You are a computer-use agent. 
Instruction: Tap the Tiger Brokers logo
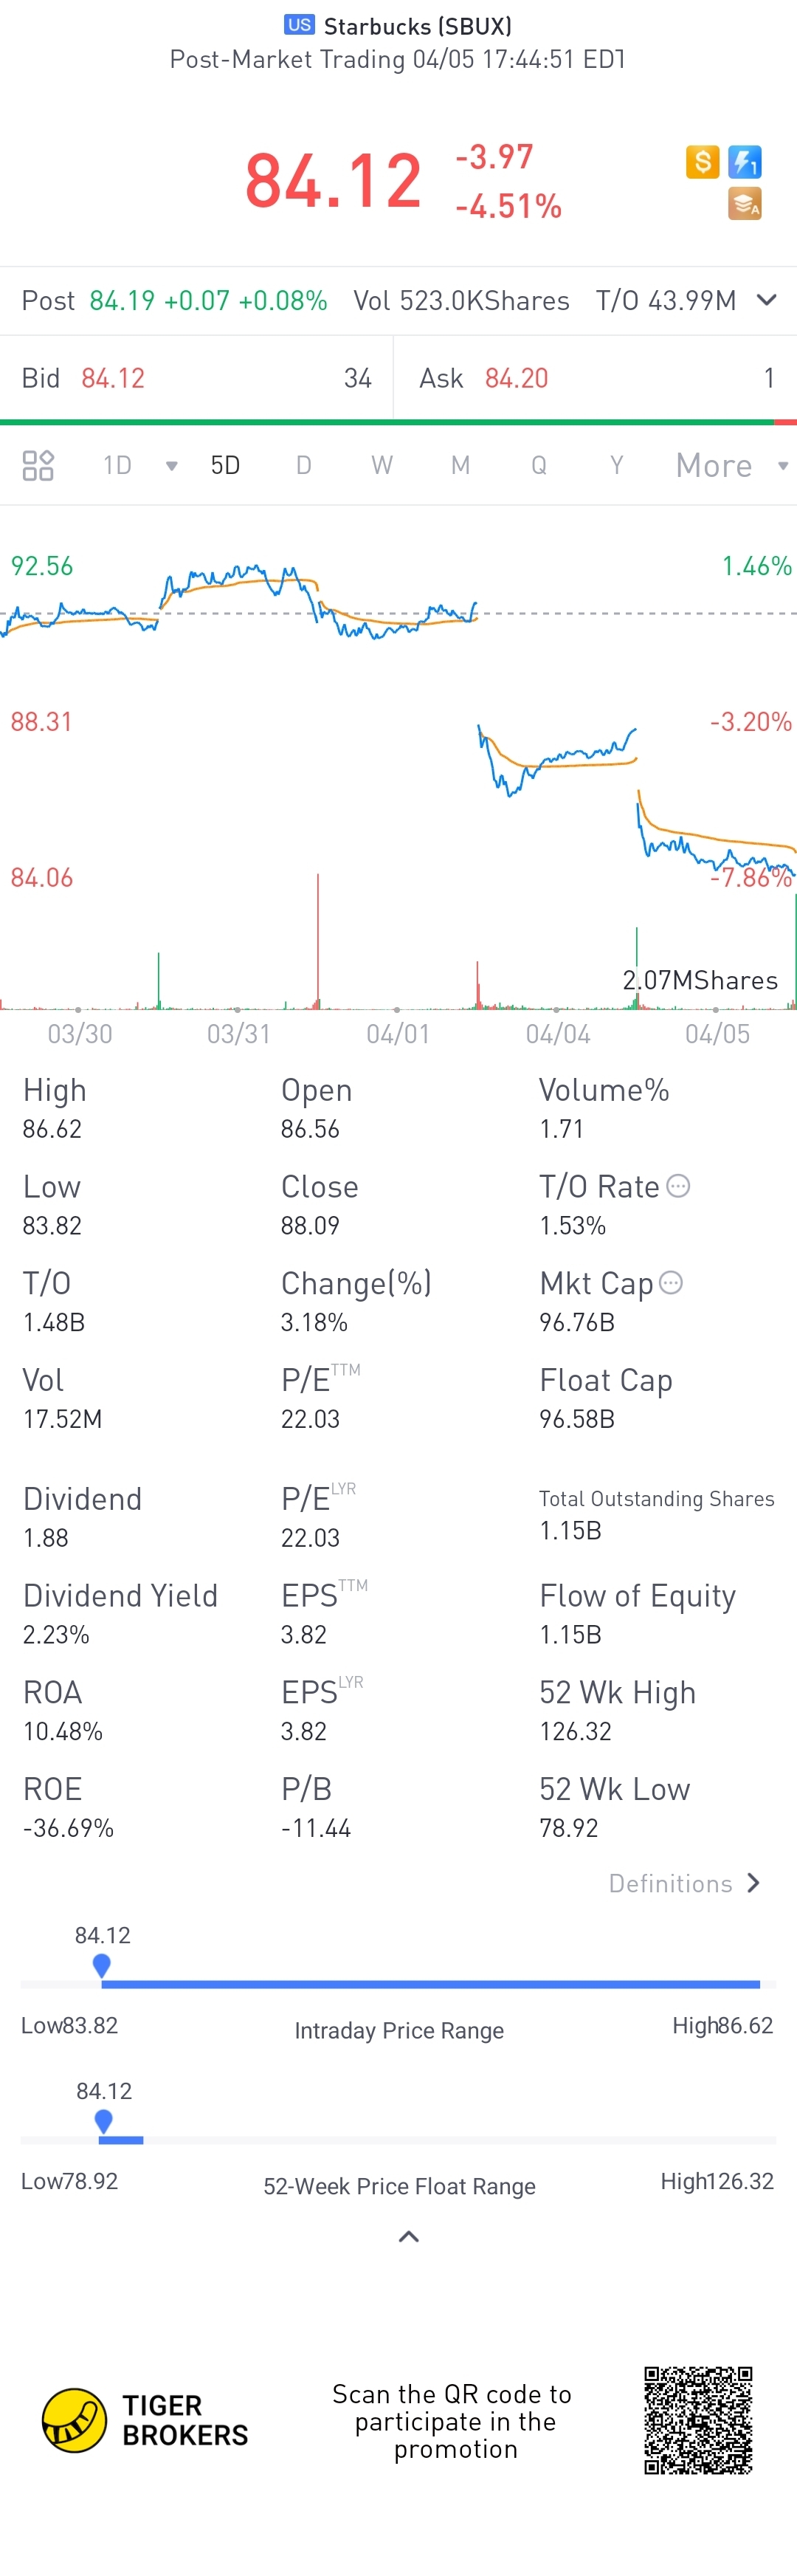74,2420
